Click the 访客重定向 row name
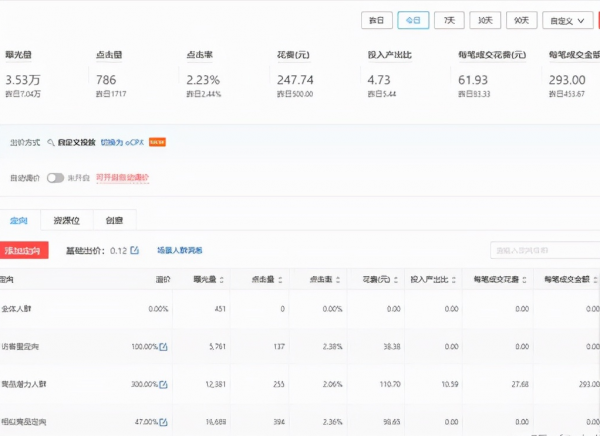 click(20, 347)
